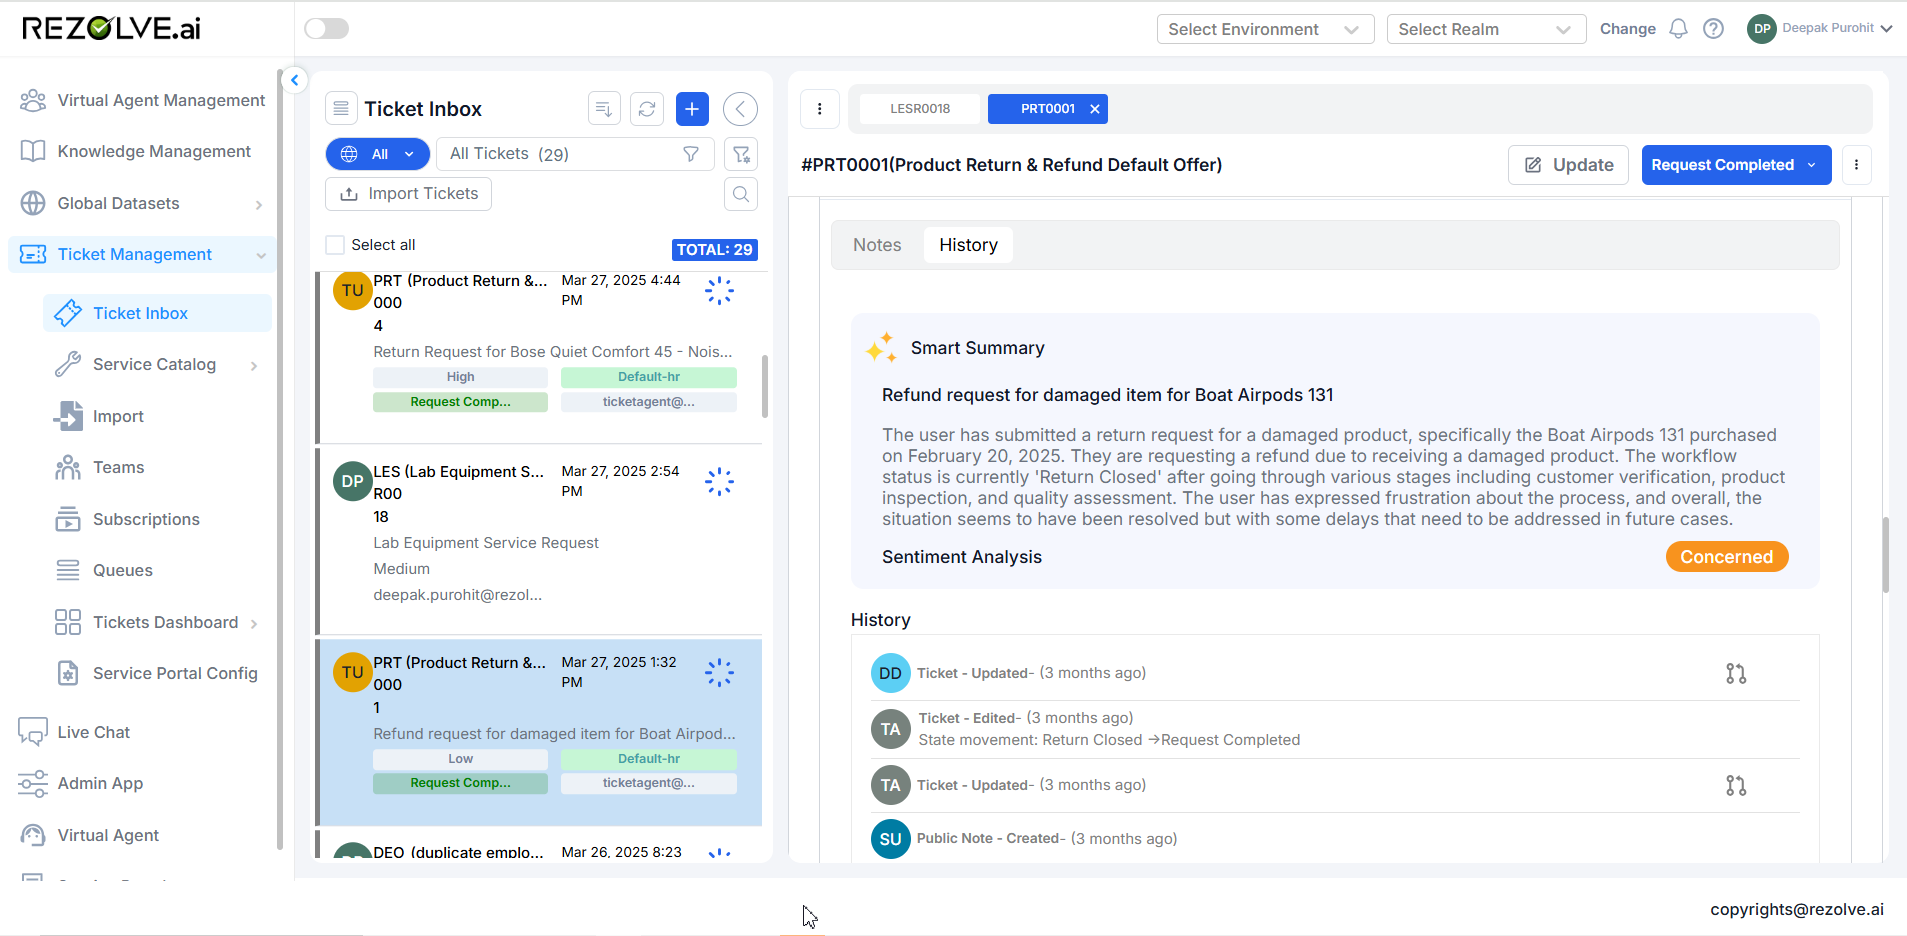Expand Tickets Dashboard submenu arrow
This screenshot has width=1907, height=936.
point(254,623)
